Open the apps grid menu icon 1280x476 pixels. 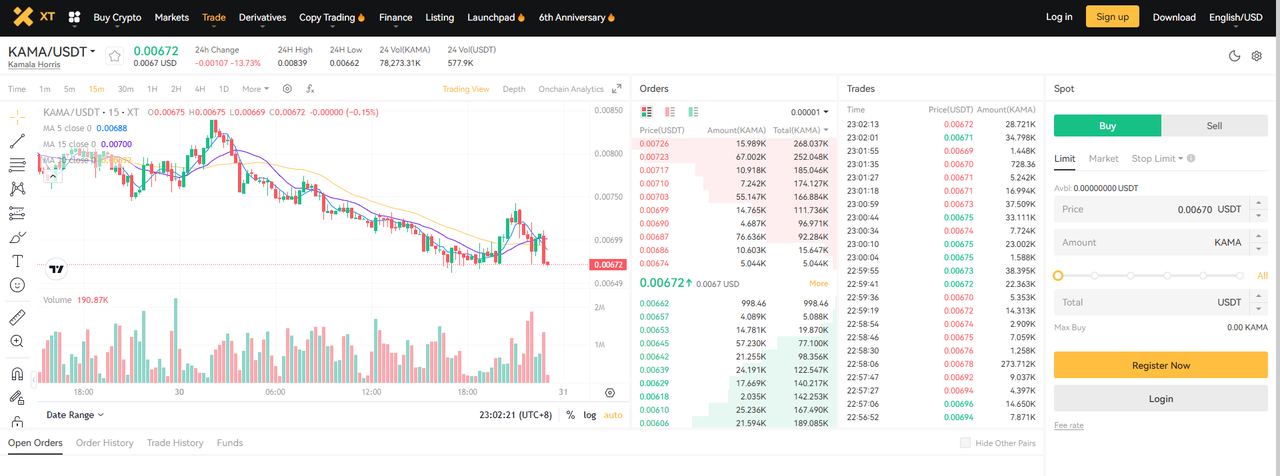[74, 17]
